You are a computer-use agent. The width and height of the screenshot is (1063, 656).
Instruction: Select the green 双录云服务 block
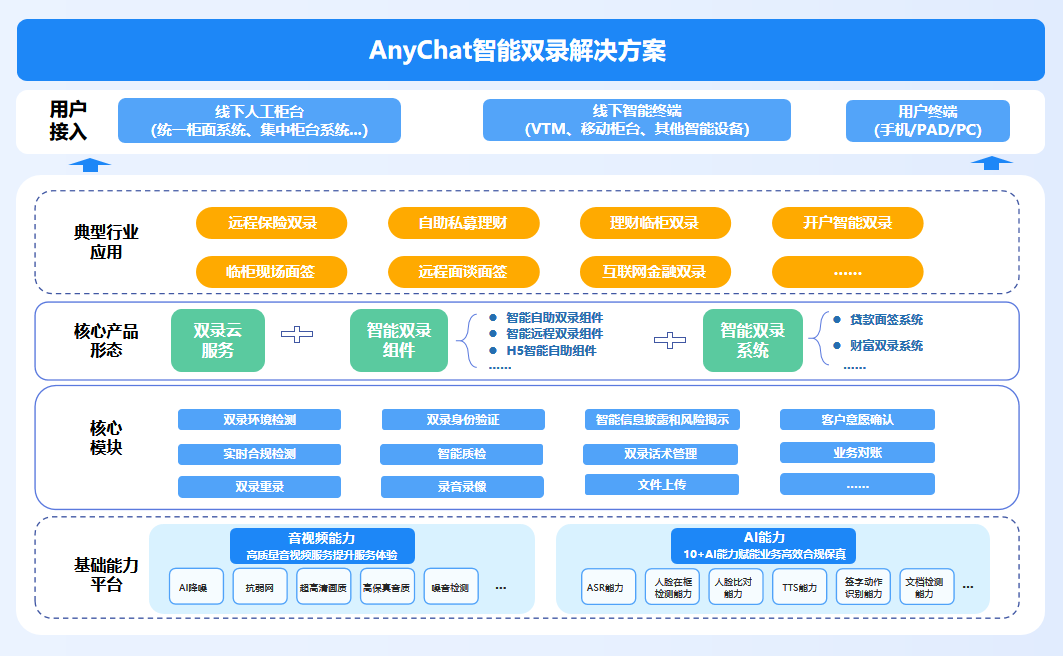click(218, 340)
